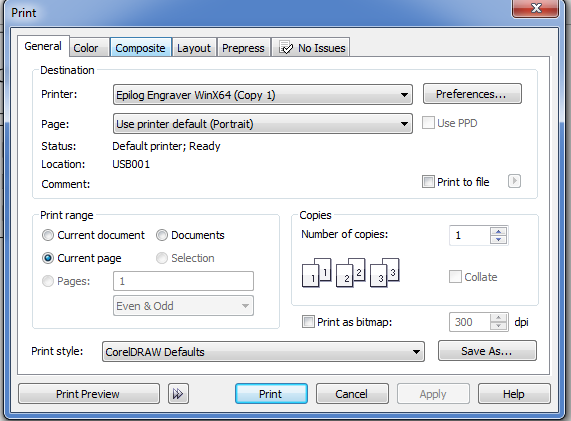The image size is (571, 421).
Task: Decrease number of copies with down arrow
Action: (x=499, y=239)
